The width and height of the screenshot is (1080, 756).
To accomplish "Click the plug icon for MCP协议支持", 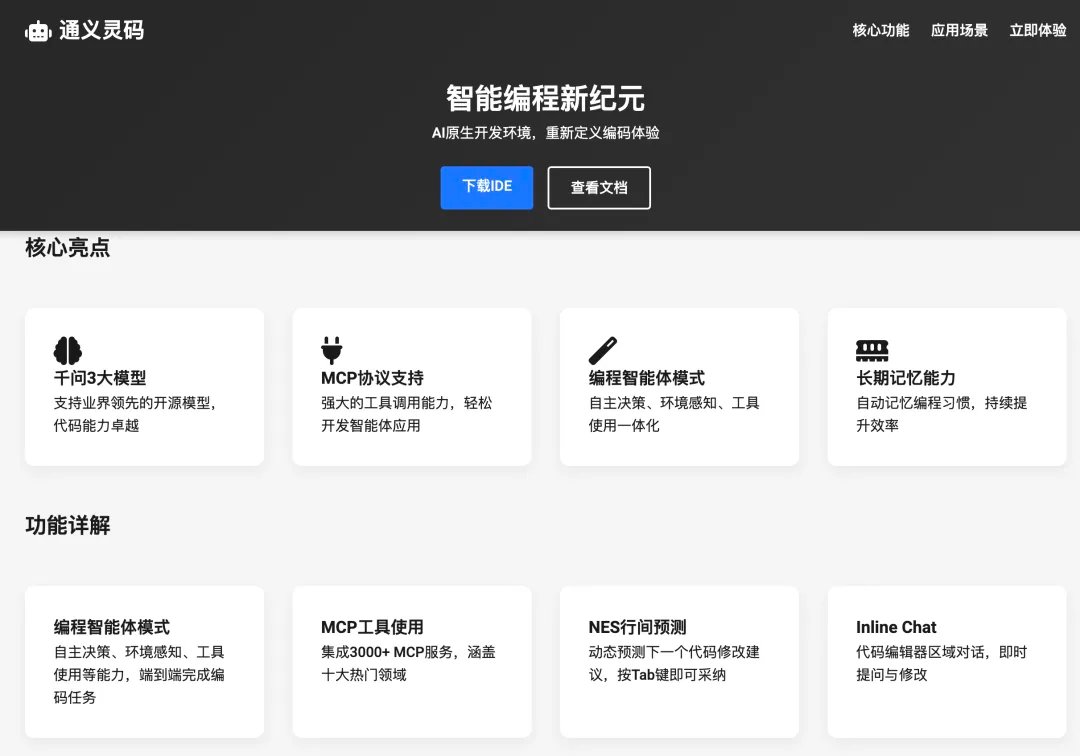I will [x=332, y=350].
